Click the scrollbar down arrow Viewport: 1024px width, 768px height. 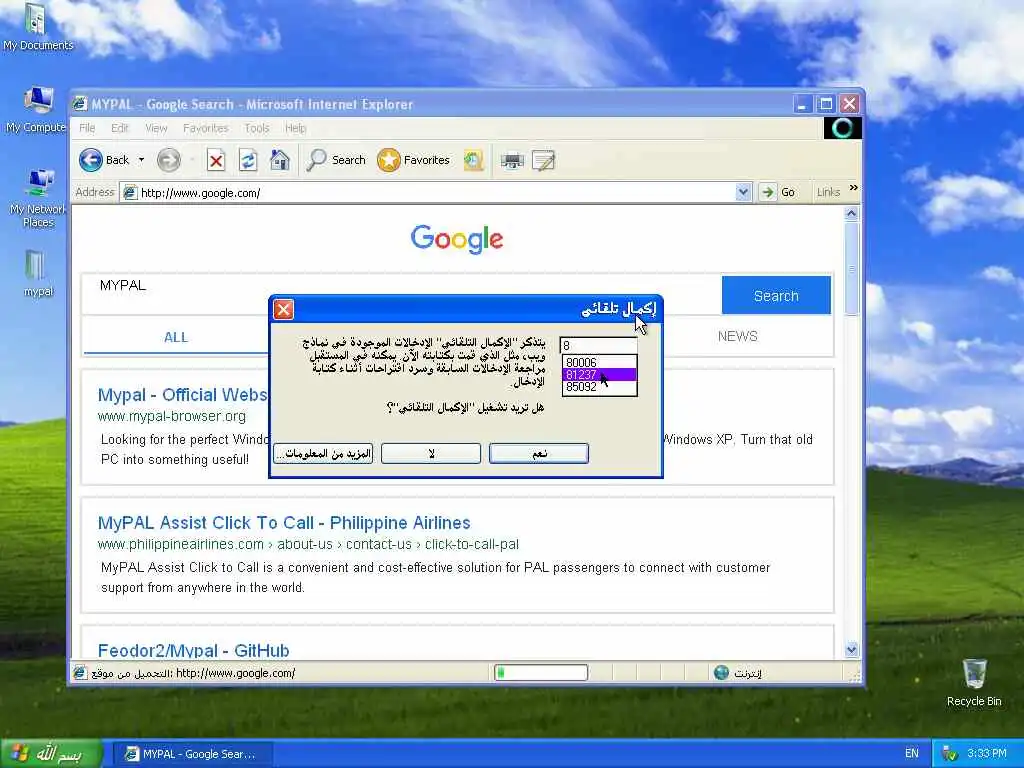click(851, 650)
